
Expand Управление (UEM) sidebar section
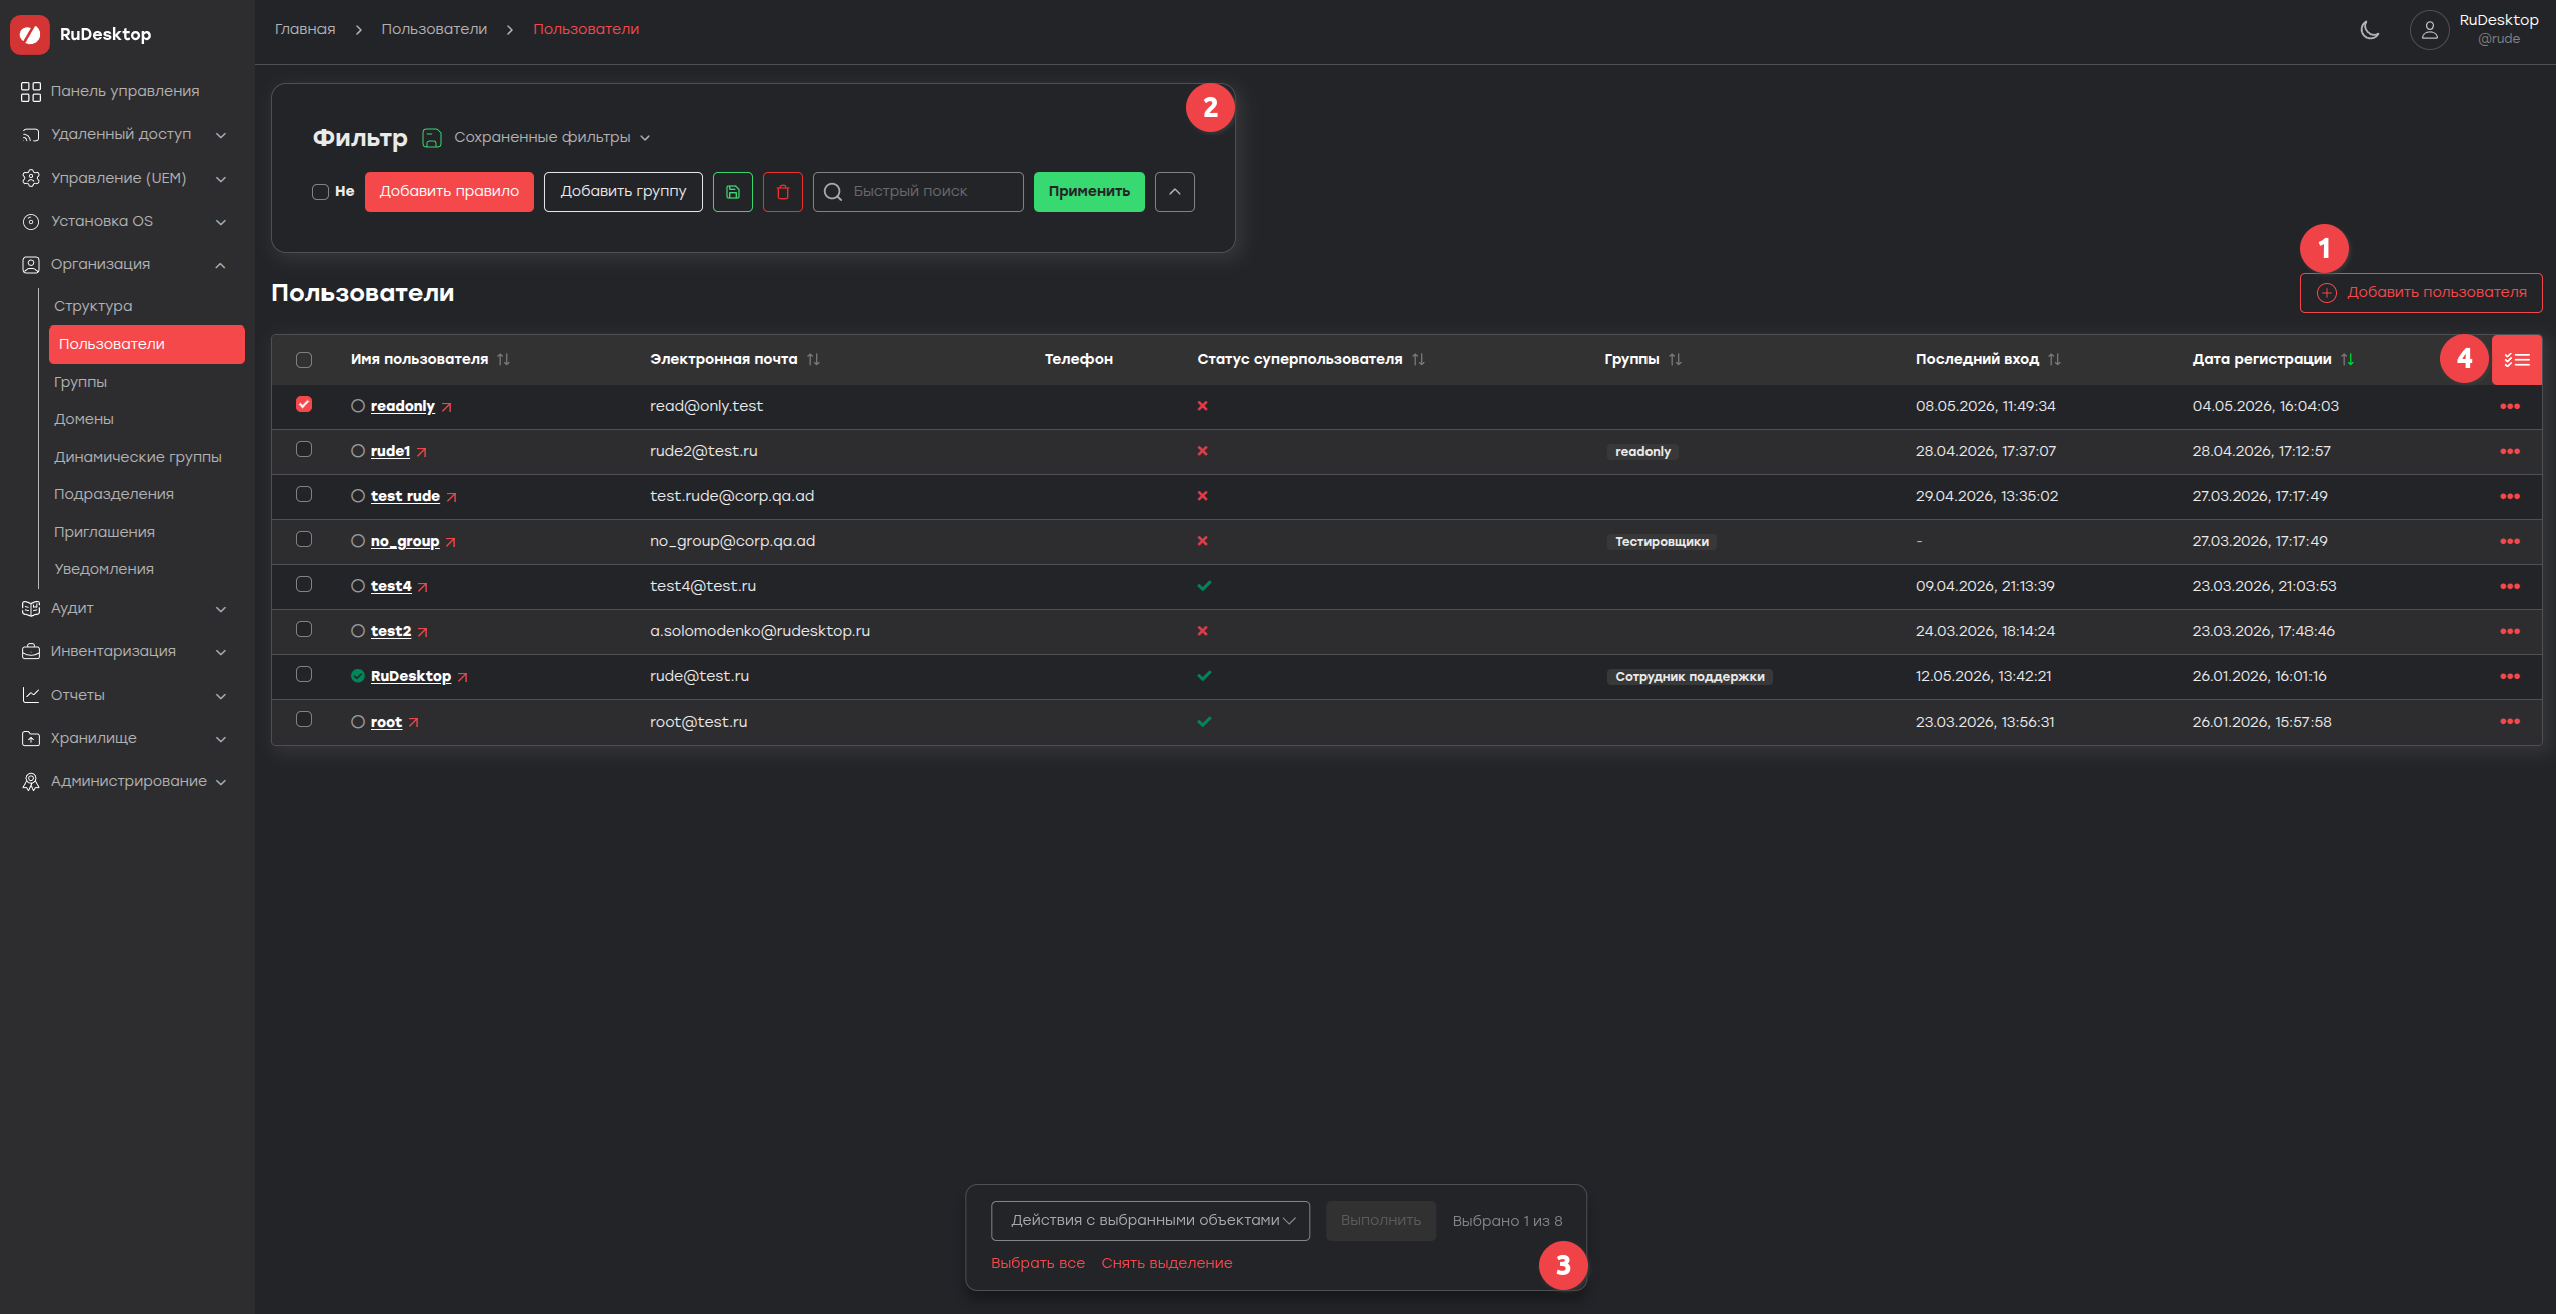pyautogui.click(x=124, y=179)
